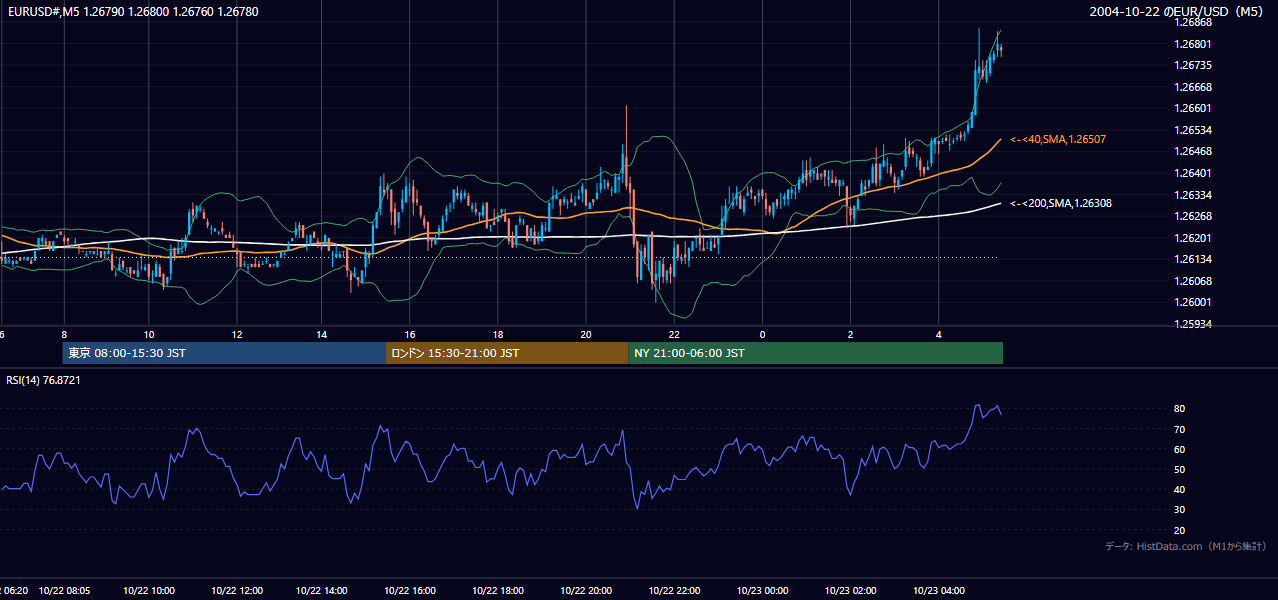The image size is (1278, 600).
Task: Click price axis value 1.26801
Action: [x=1191, y=44]
